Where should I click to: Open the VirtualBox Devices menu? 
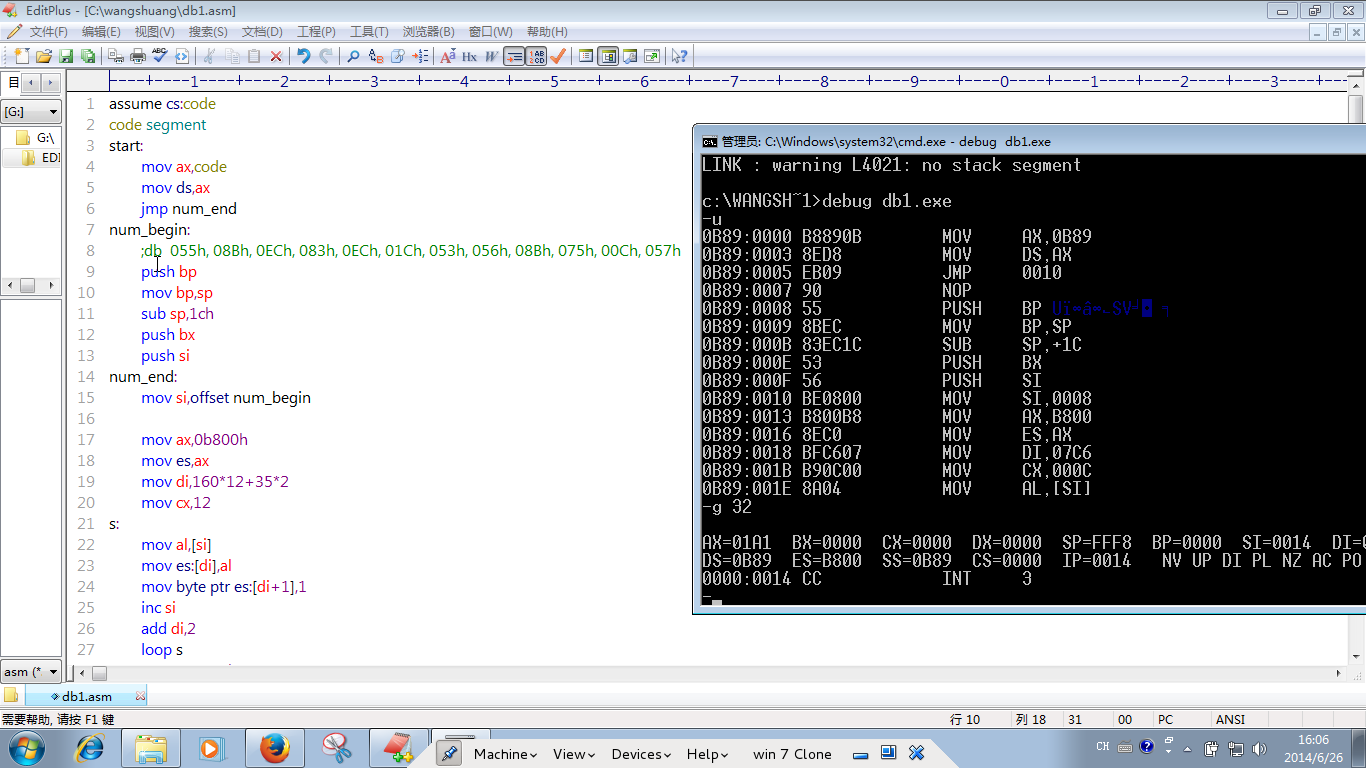coord(642,754)
